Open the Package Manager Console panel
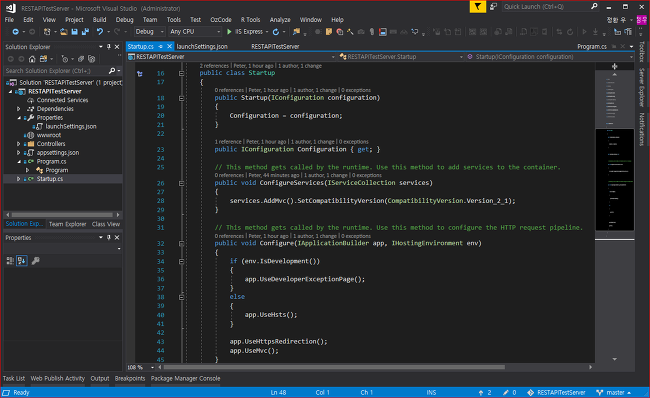This screenshot has height=398, width=650. click(185, 379)
